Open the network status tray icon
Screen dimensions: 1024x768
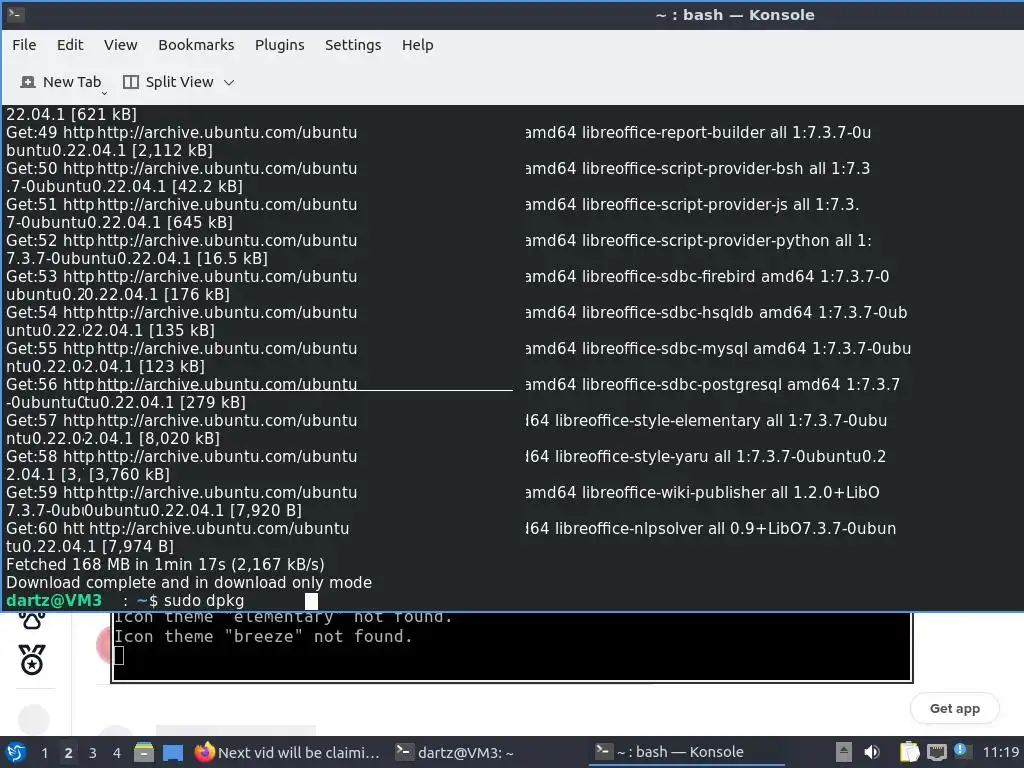[936, 752]
